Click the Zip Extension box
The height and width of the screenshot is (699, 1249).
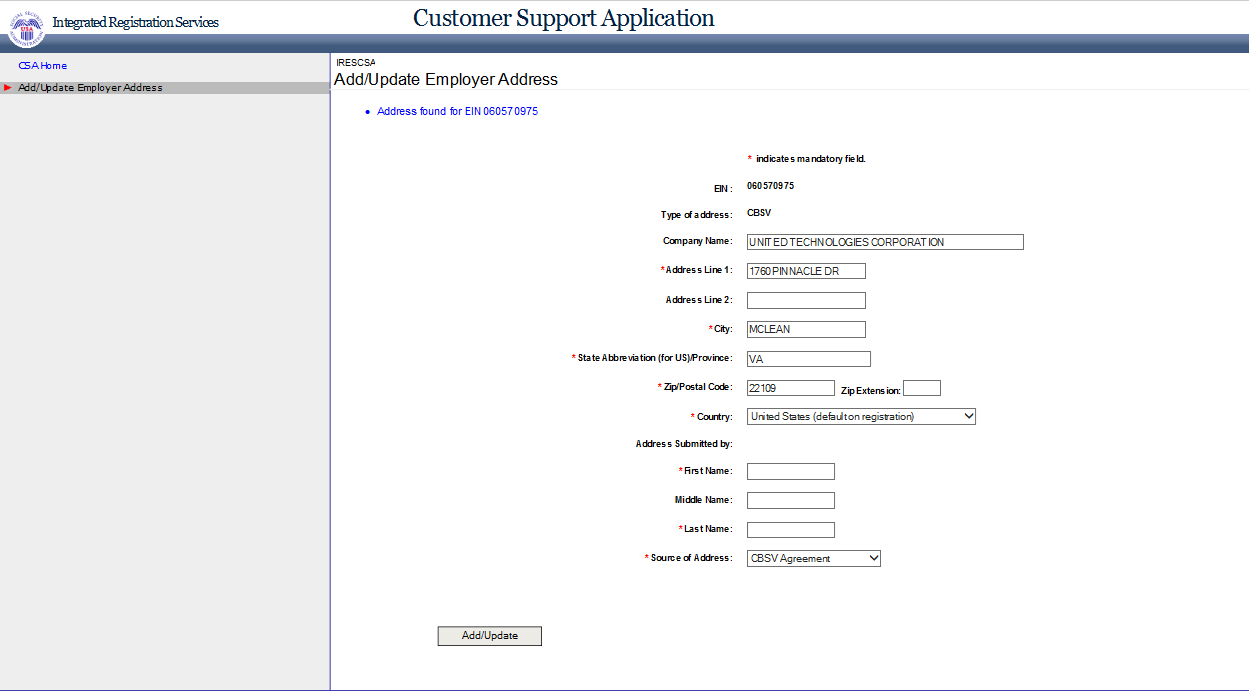pyautogui.click(x=921, y=388)
